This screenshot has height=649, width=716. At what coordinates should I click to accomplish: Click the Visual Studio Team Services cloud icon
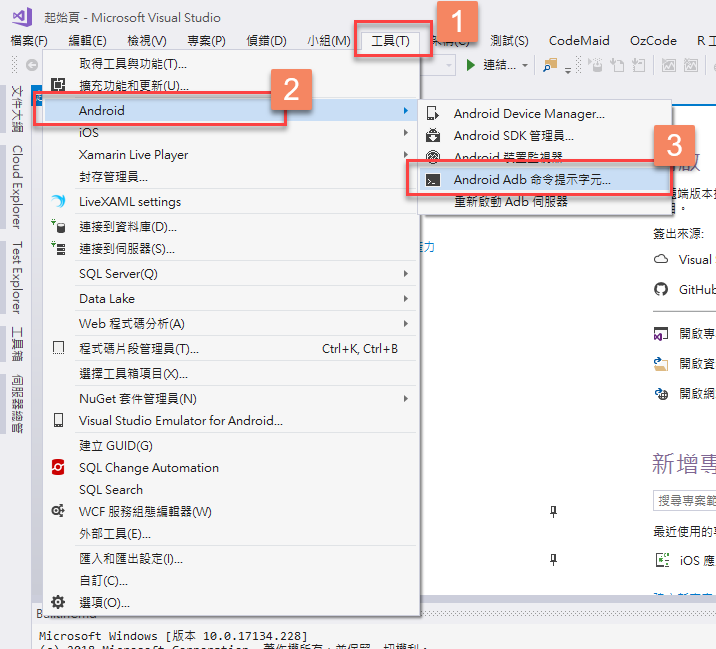point(661,259)
